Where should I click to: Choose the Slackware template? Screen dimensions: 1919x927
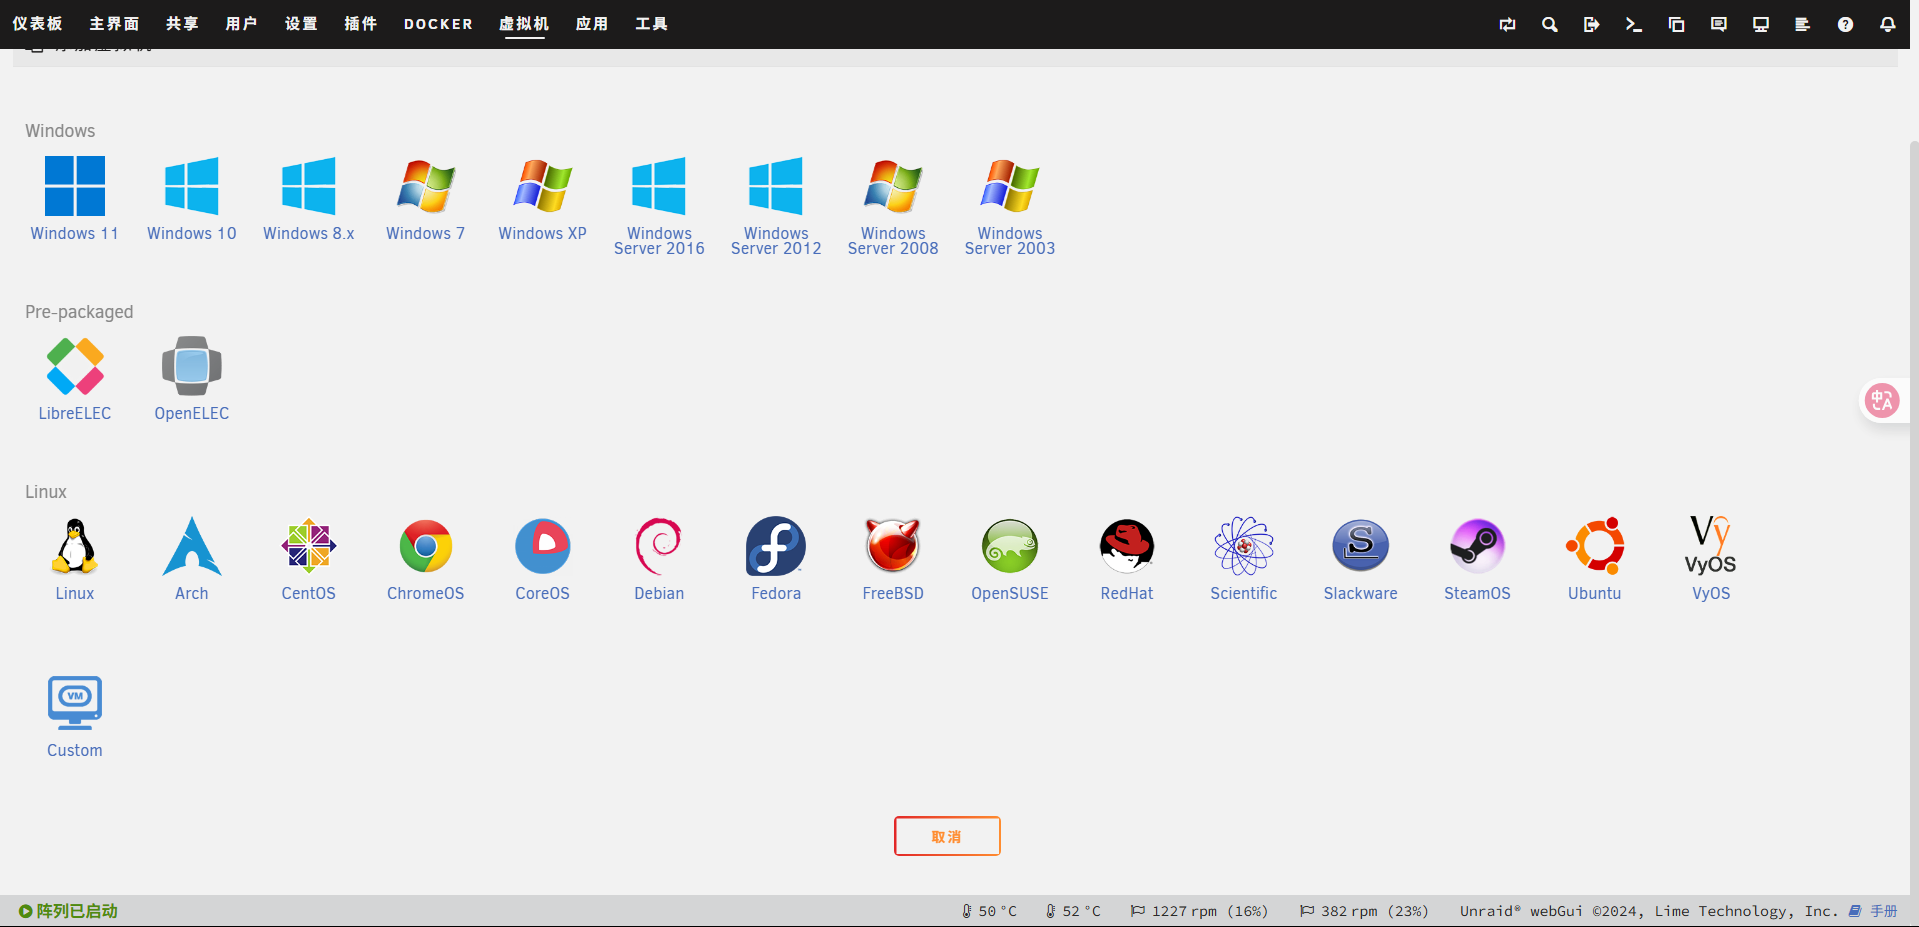(1361, 559)
